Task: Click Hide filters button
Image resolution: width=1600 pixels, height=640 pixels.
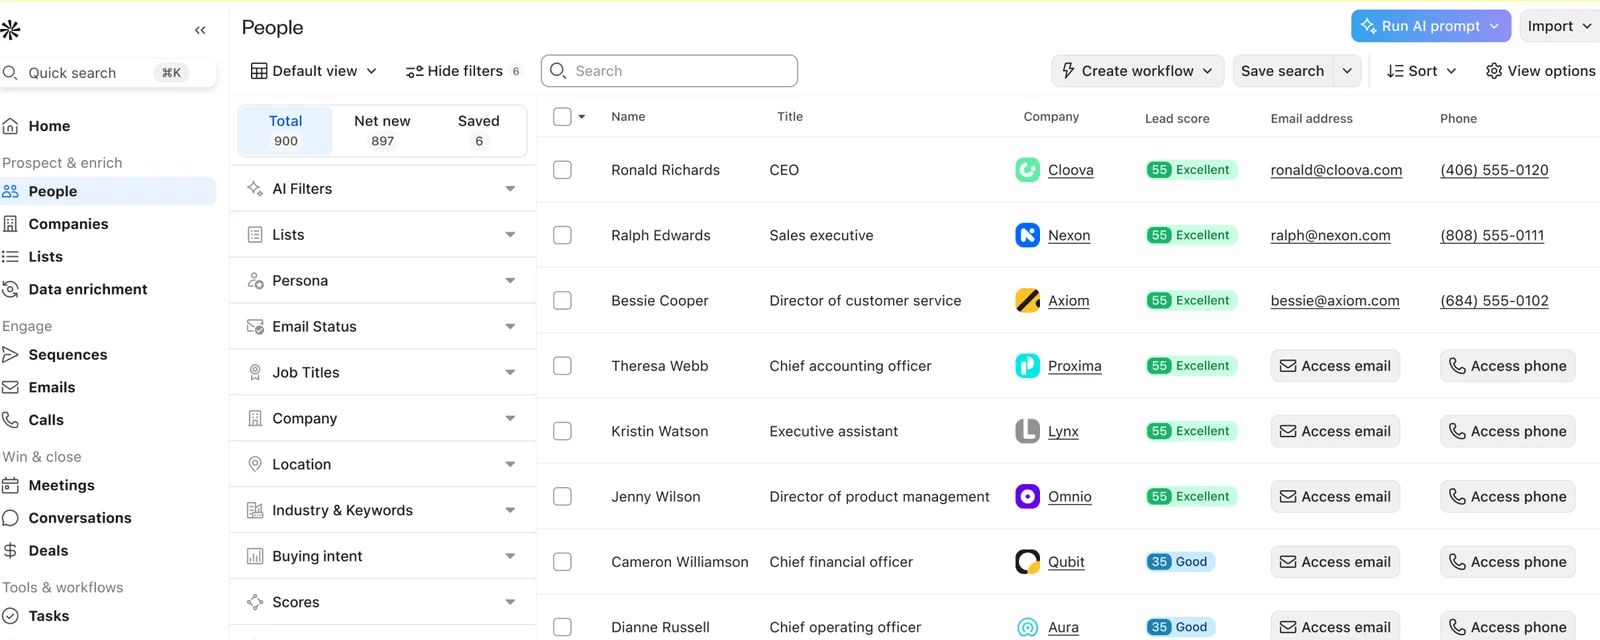Action: 463,71
